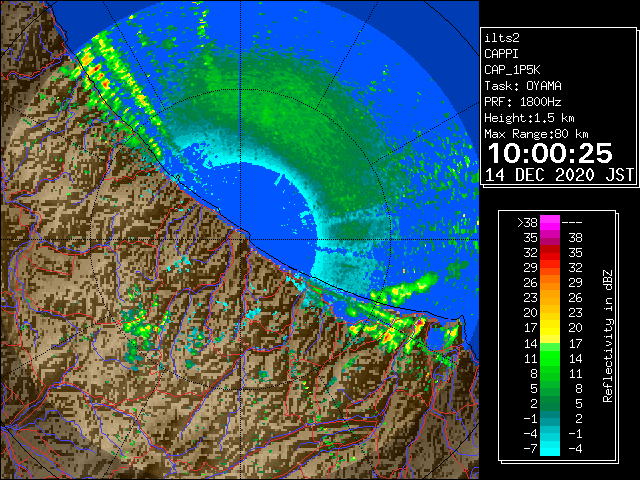Screen dimensions: 640x480
Task: Select the 'PRF: 1800Hz' line
Action: [x=522, y=102]
